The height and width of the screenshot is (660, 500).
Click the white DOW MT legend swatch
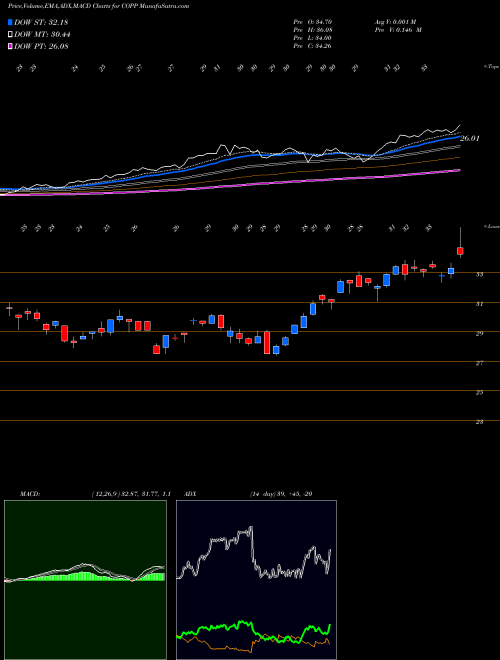(x=10, y=34)
